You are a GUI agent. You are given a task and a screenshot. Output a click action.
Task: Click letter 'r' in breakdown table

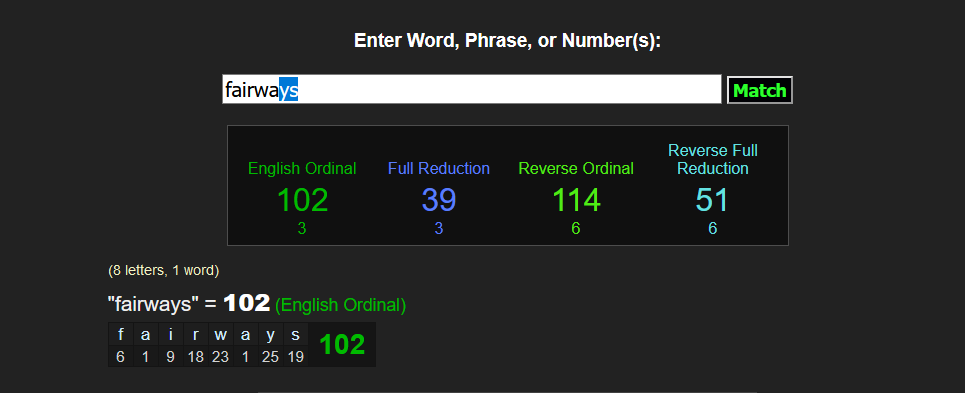[x=196, y=335]
